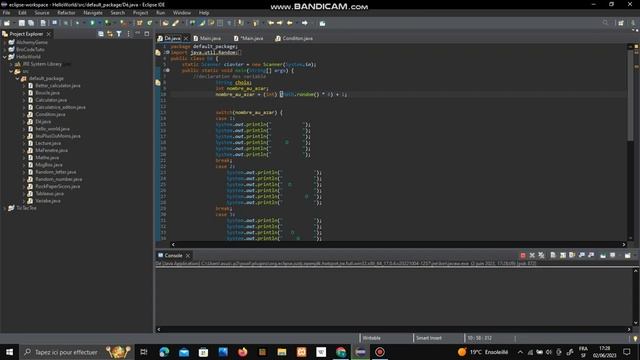
Task: Open the File menu
Action: pyautogui.click(x=6, y=13)
